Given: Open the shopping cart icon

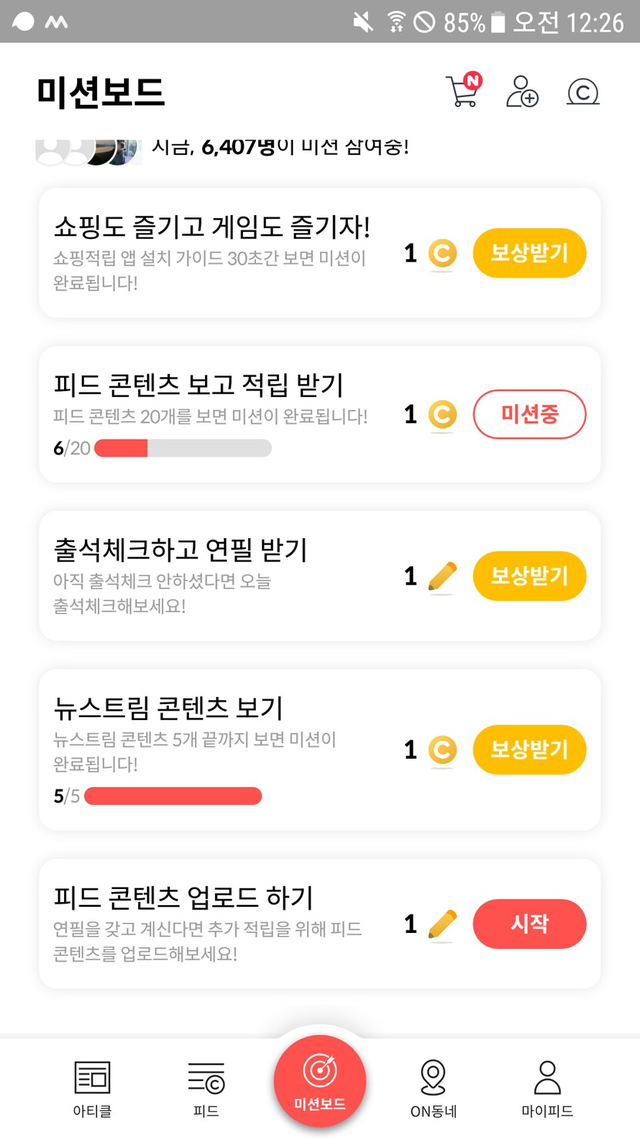Looking at the screenshot, I should [462, 91].
